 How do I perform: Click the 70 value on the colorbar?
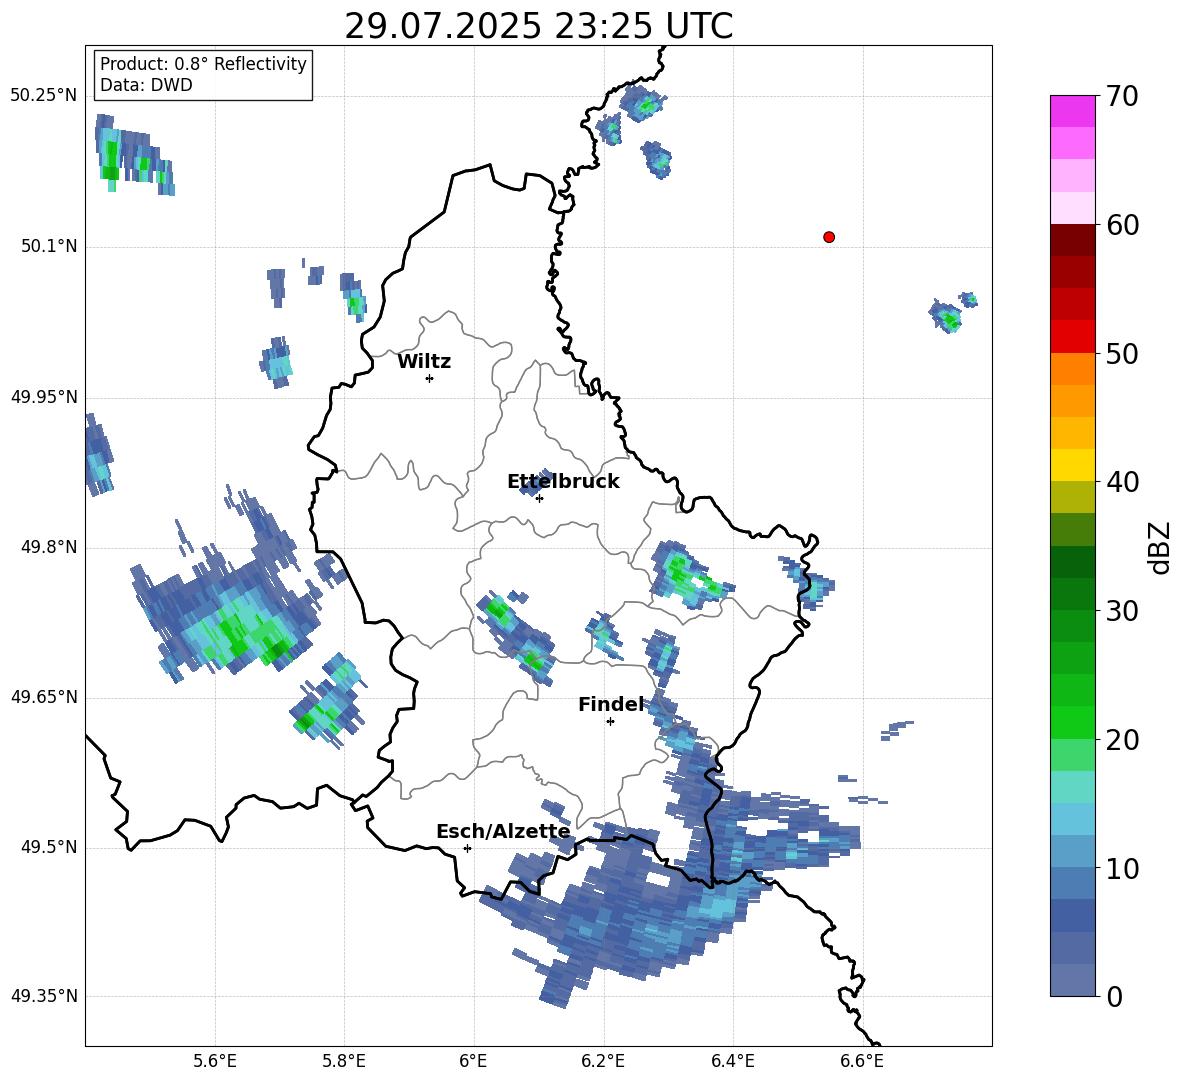[x=1122, y=97]
